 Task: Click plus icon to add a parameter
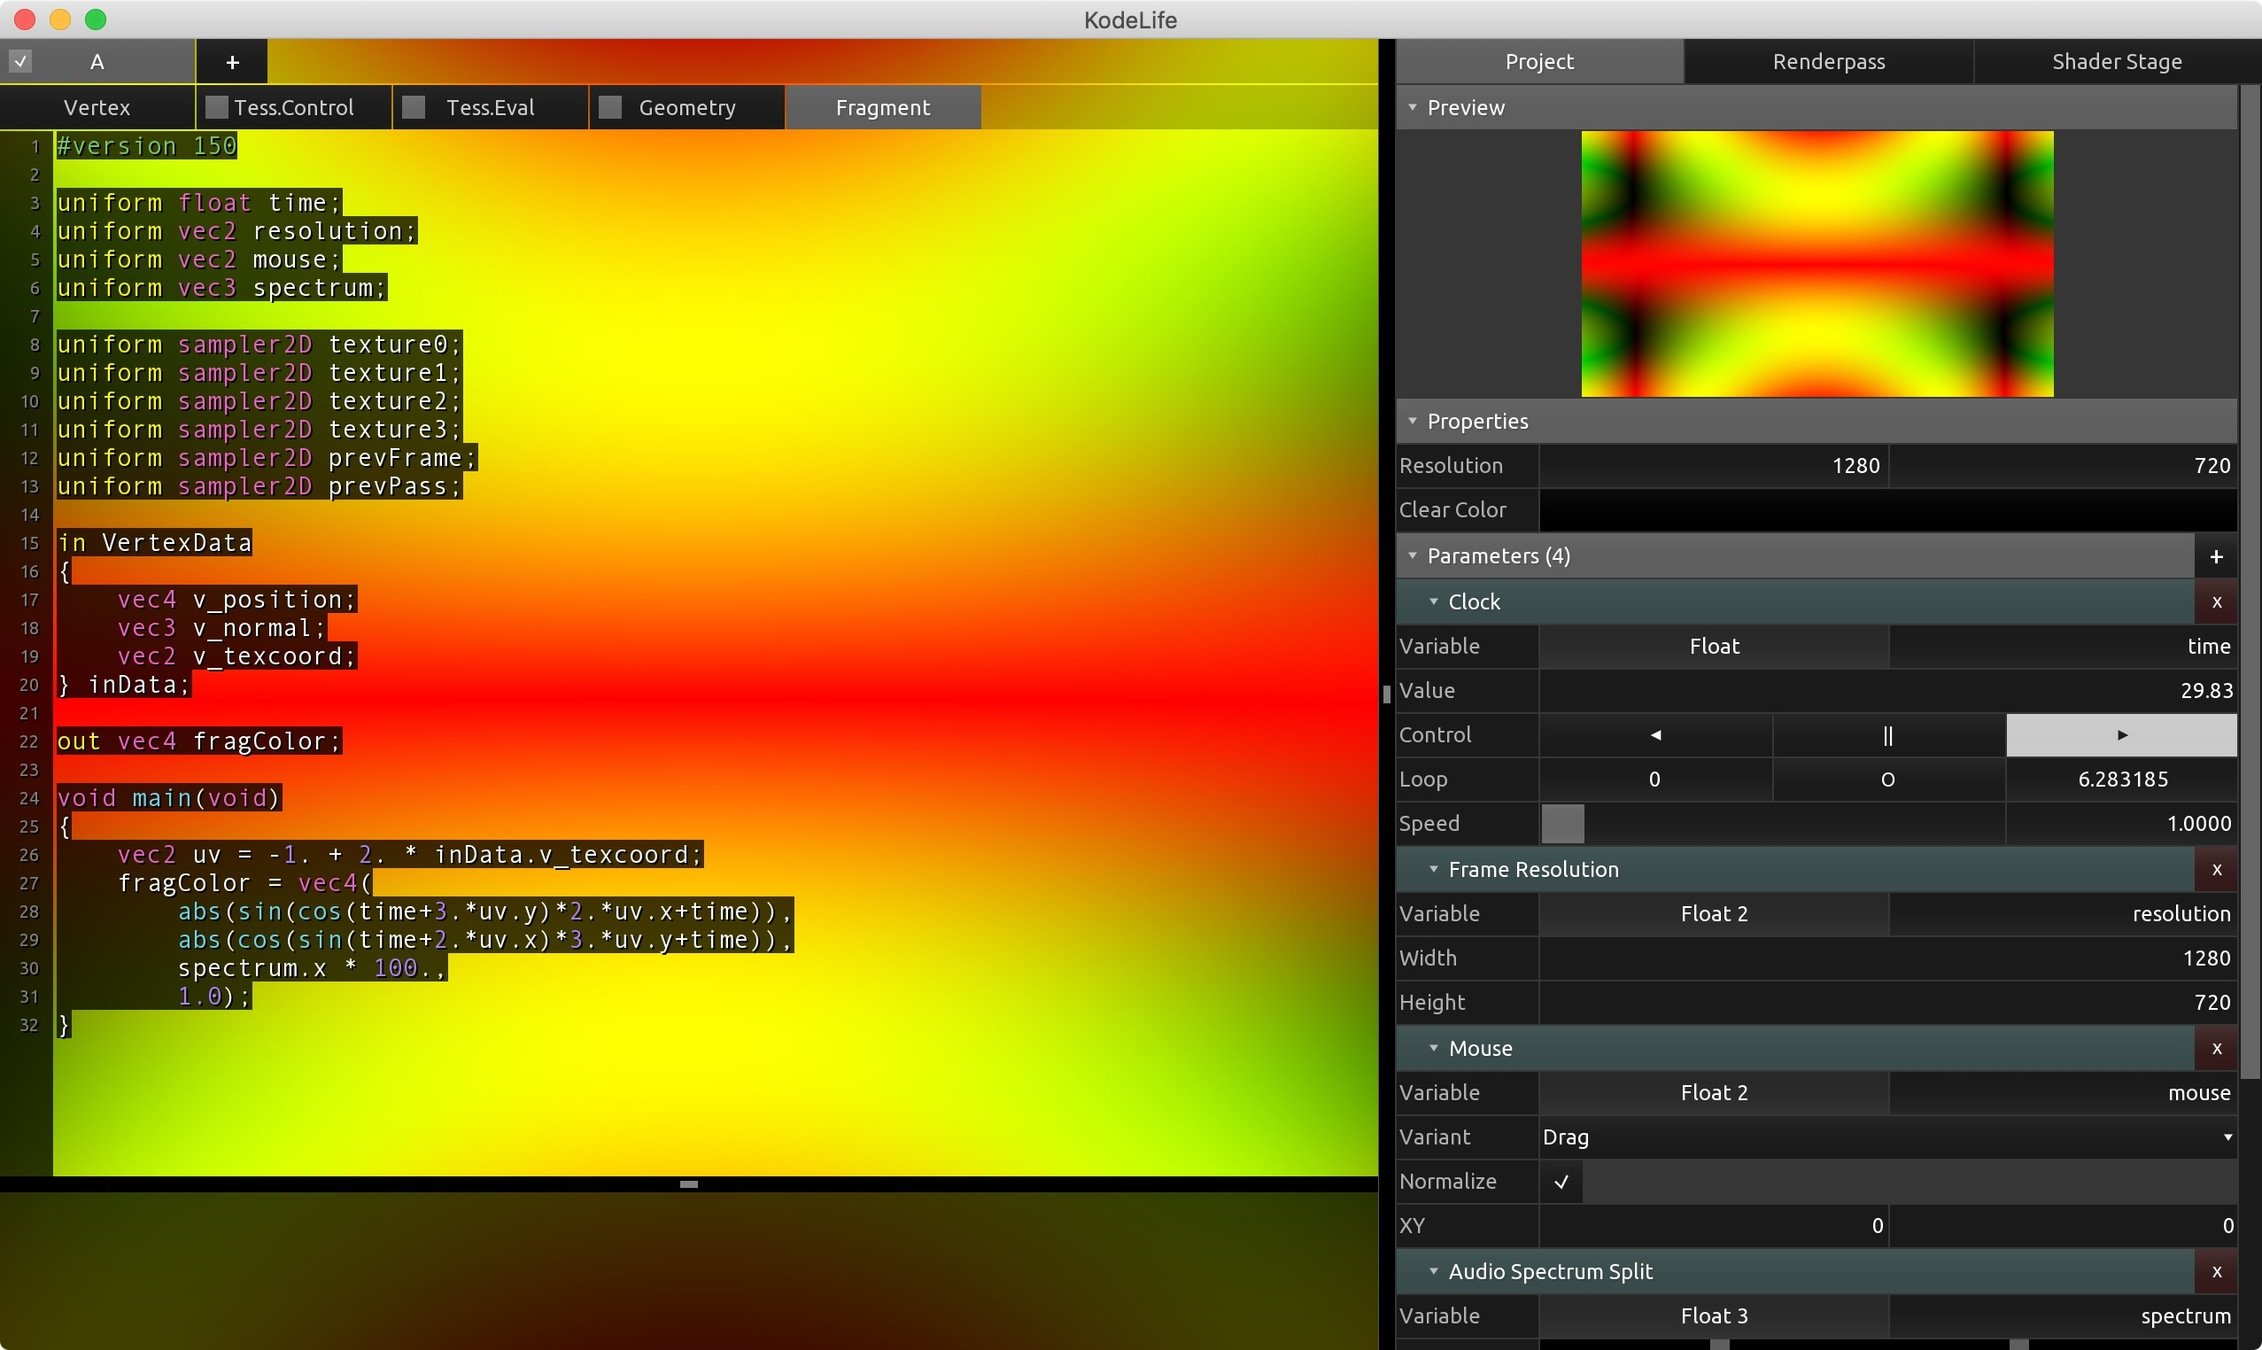2216,556
